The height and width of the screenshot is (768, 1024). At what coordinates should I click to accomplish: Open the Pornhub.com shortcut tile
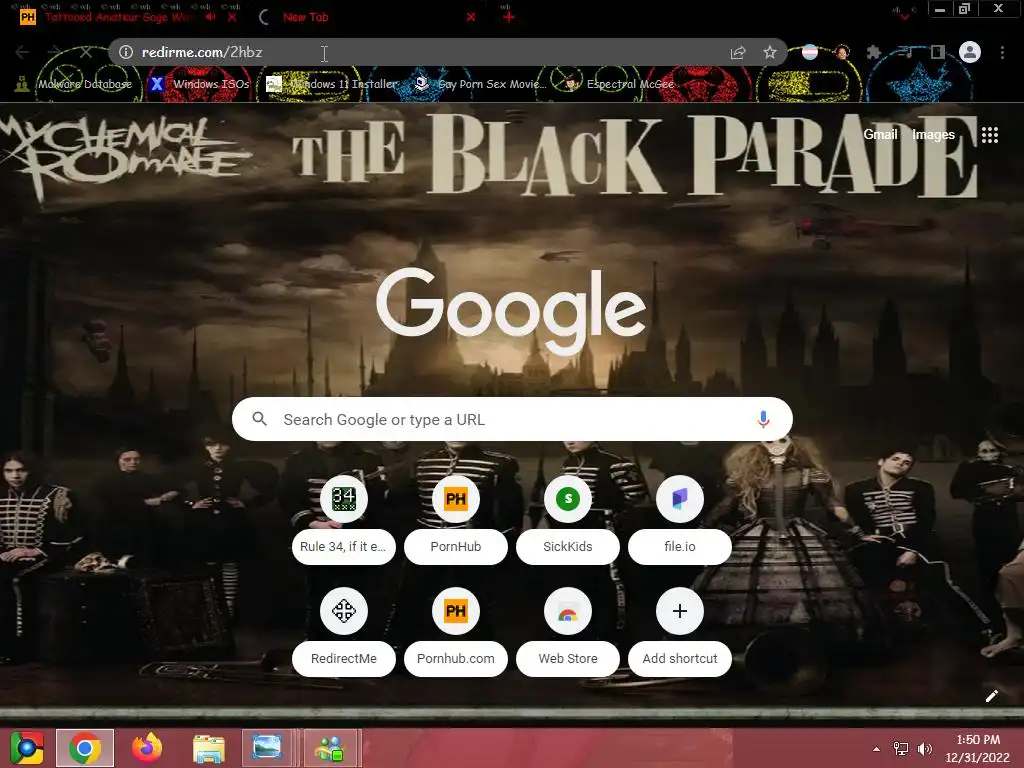coord(456,633)
